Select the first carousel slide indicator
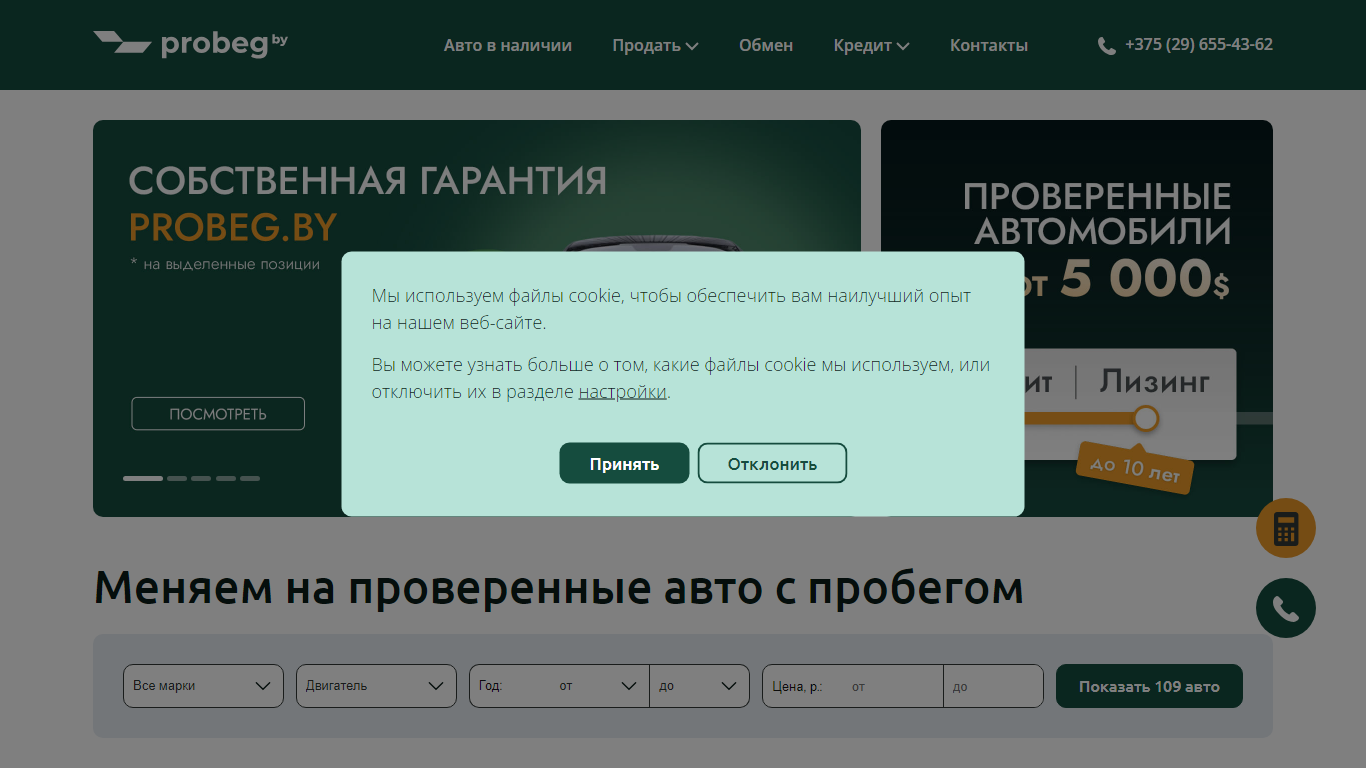This screenshot has height=768, width=1366. click(x=143, y=478)
